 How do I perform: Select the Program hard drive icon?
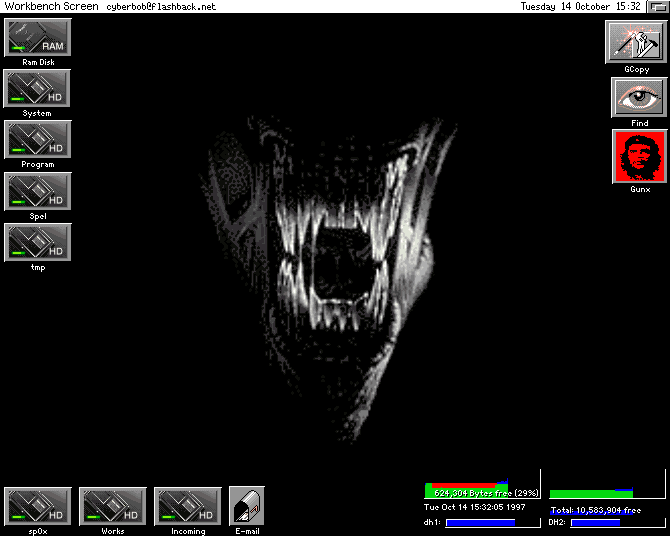(x=38, y=140)
